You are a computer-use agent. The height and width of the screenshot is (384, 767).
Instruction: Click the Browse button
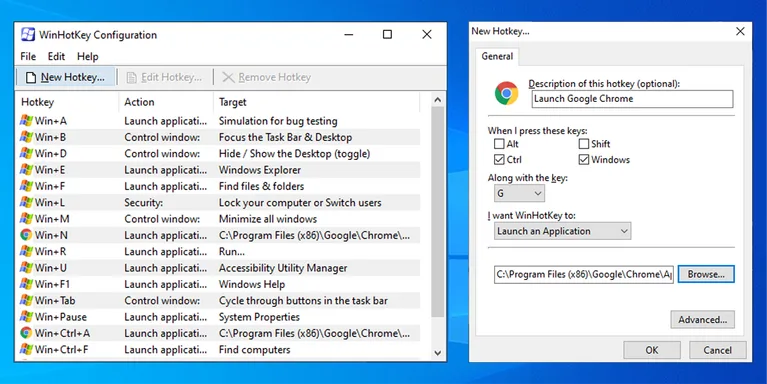tap(706, 274)
